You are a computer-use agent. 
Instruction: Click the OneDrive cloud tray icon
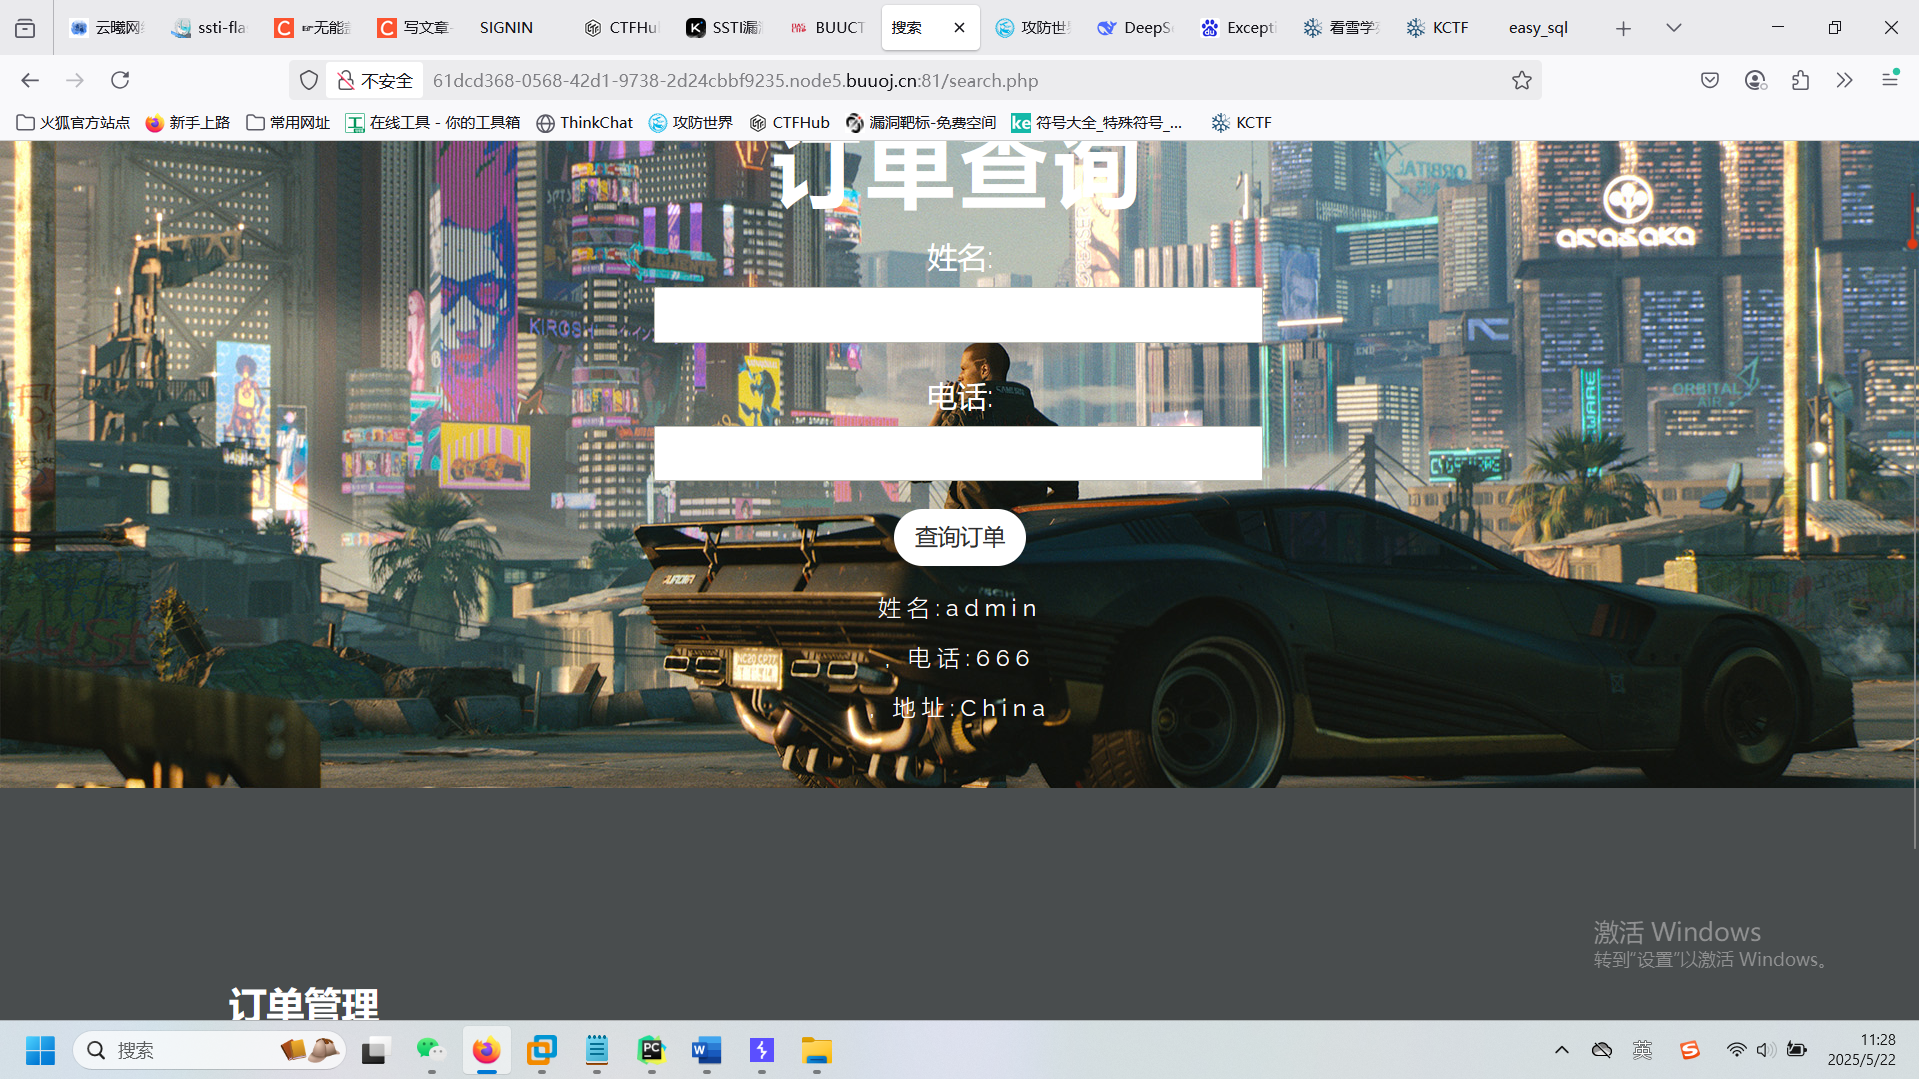click(1602, 1050)
